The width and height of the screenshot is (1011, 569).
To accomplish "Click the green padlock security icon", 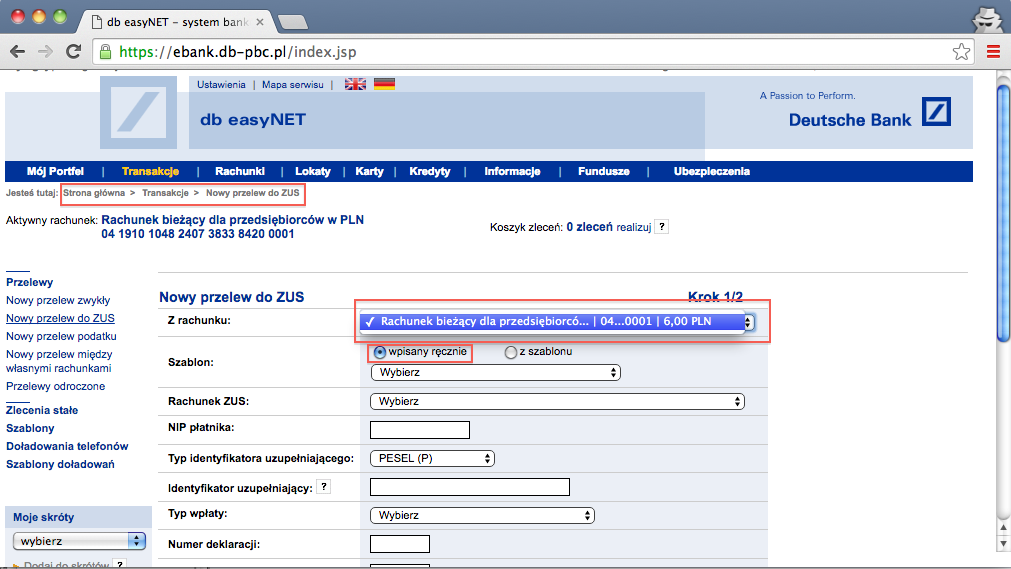I will point(105,52).
